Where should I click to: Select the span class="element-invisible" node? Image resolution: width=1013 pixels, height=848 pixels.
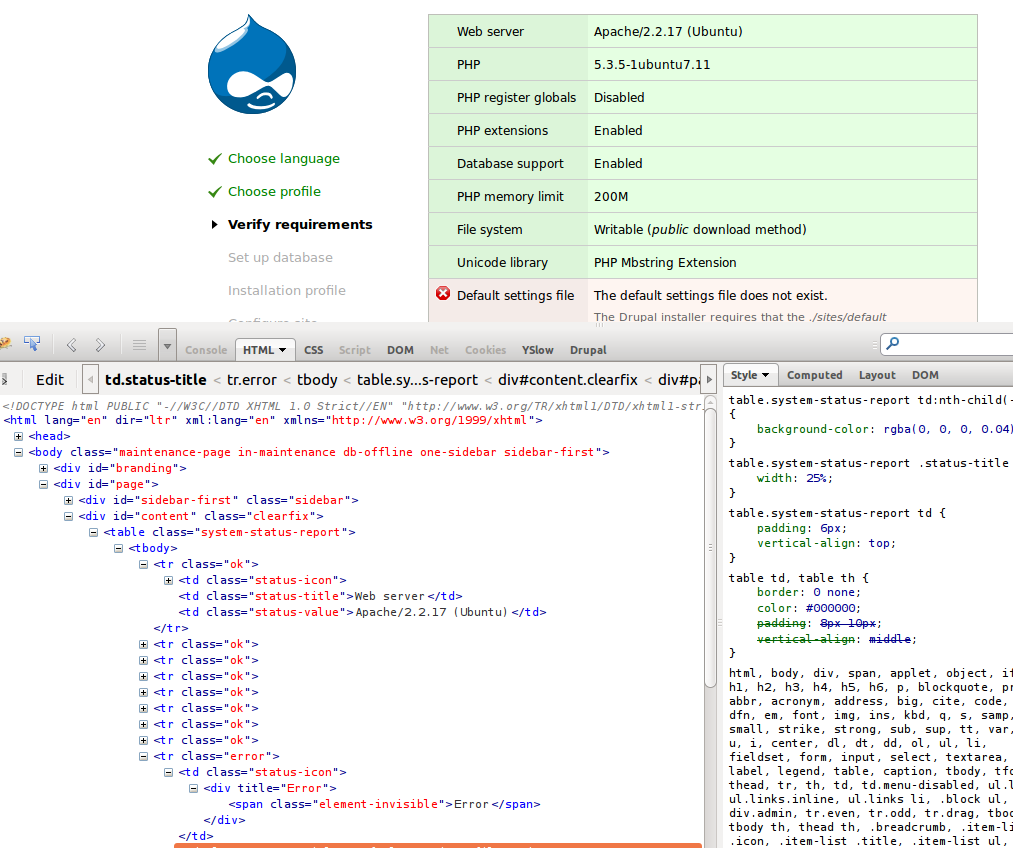(384, 804)
